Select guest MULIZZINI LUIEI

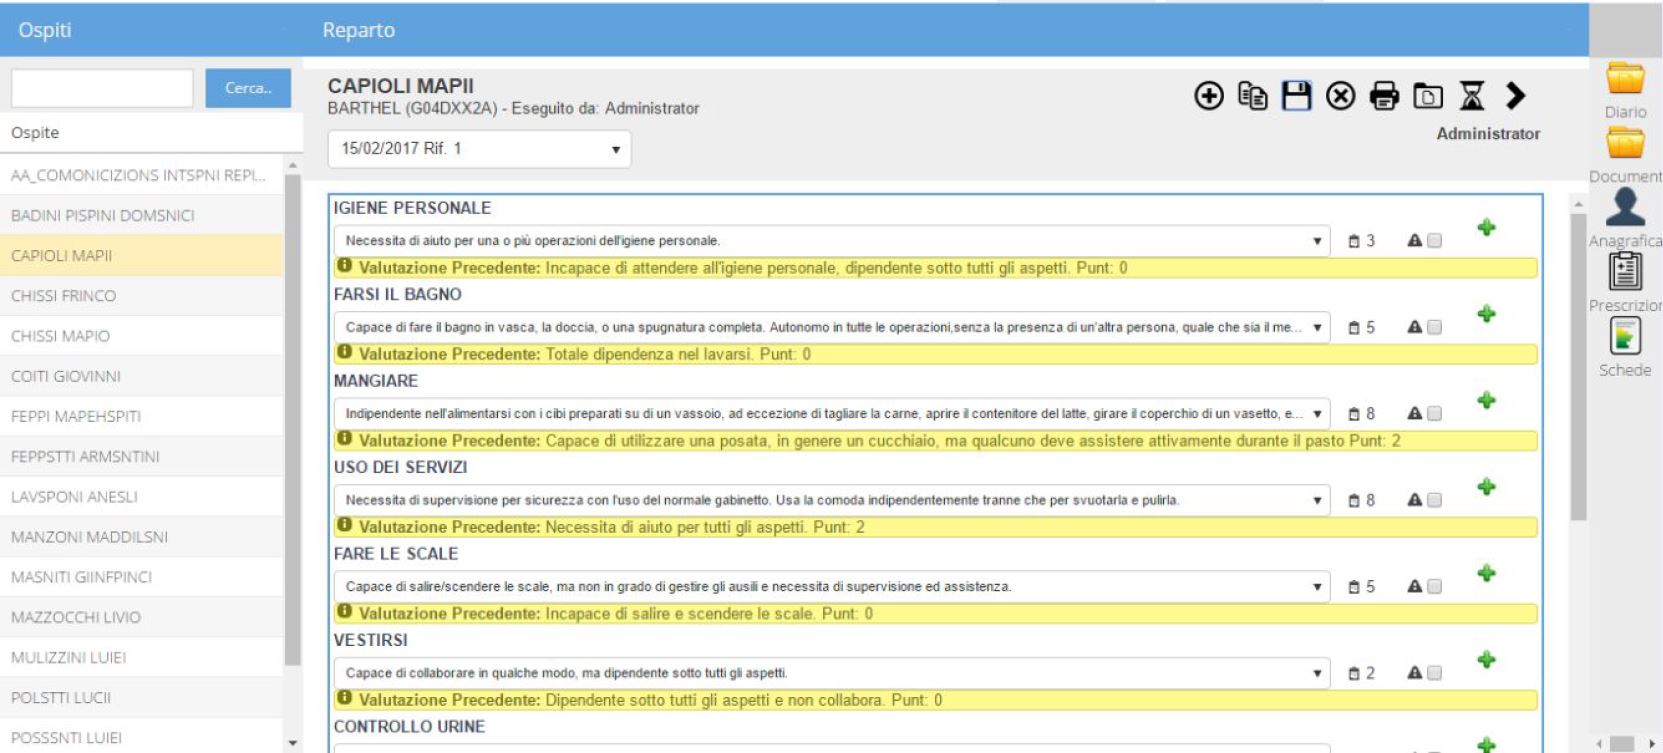142,657
